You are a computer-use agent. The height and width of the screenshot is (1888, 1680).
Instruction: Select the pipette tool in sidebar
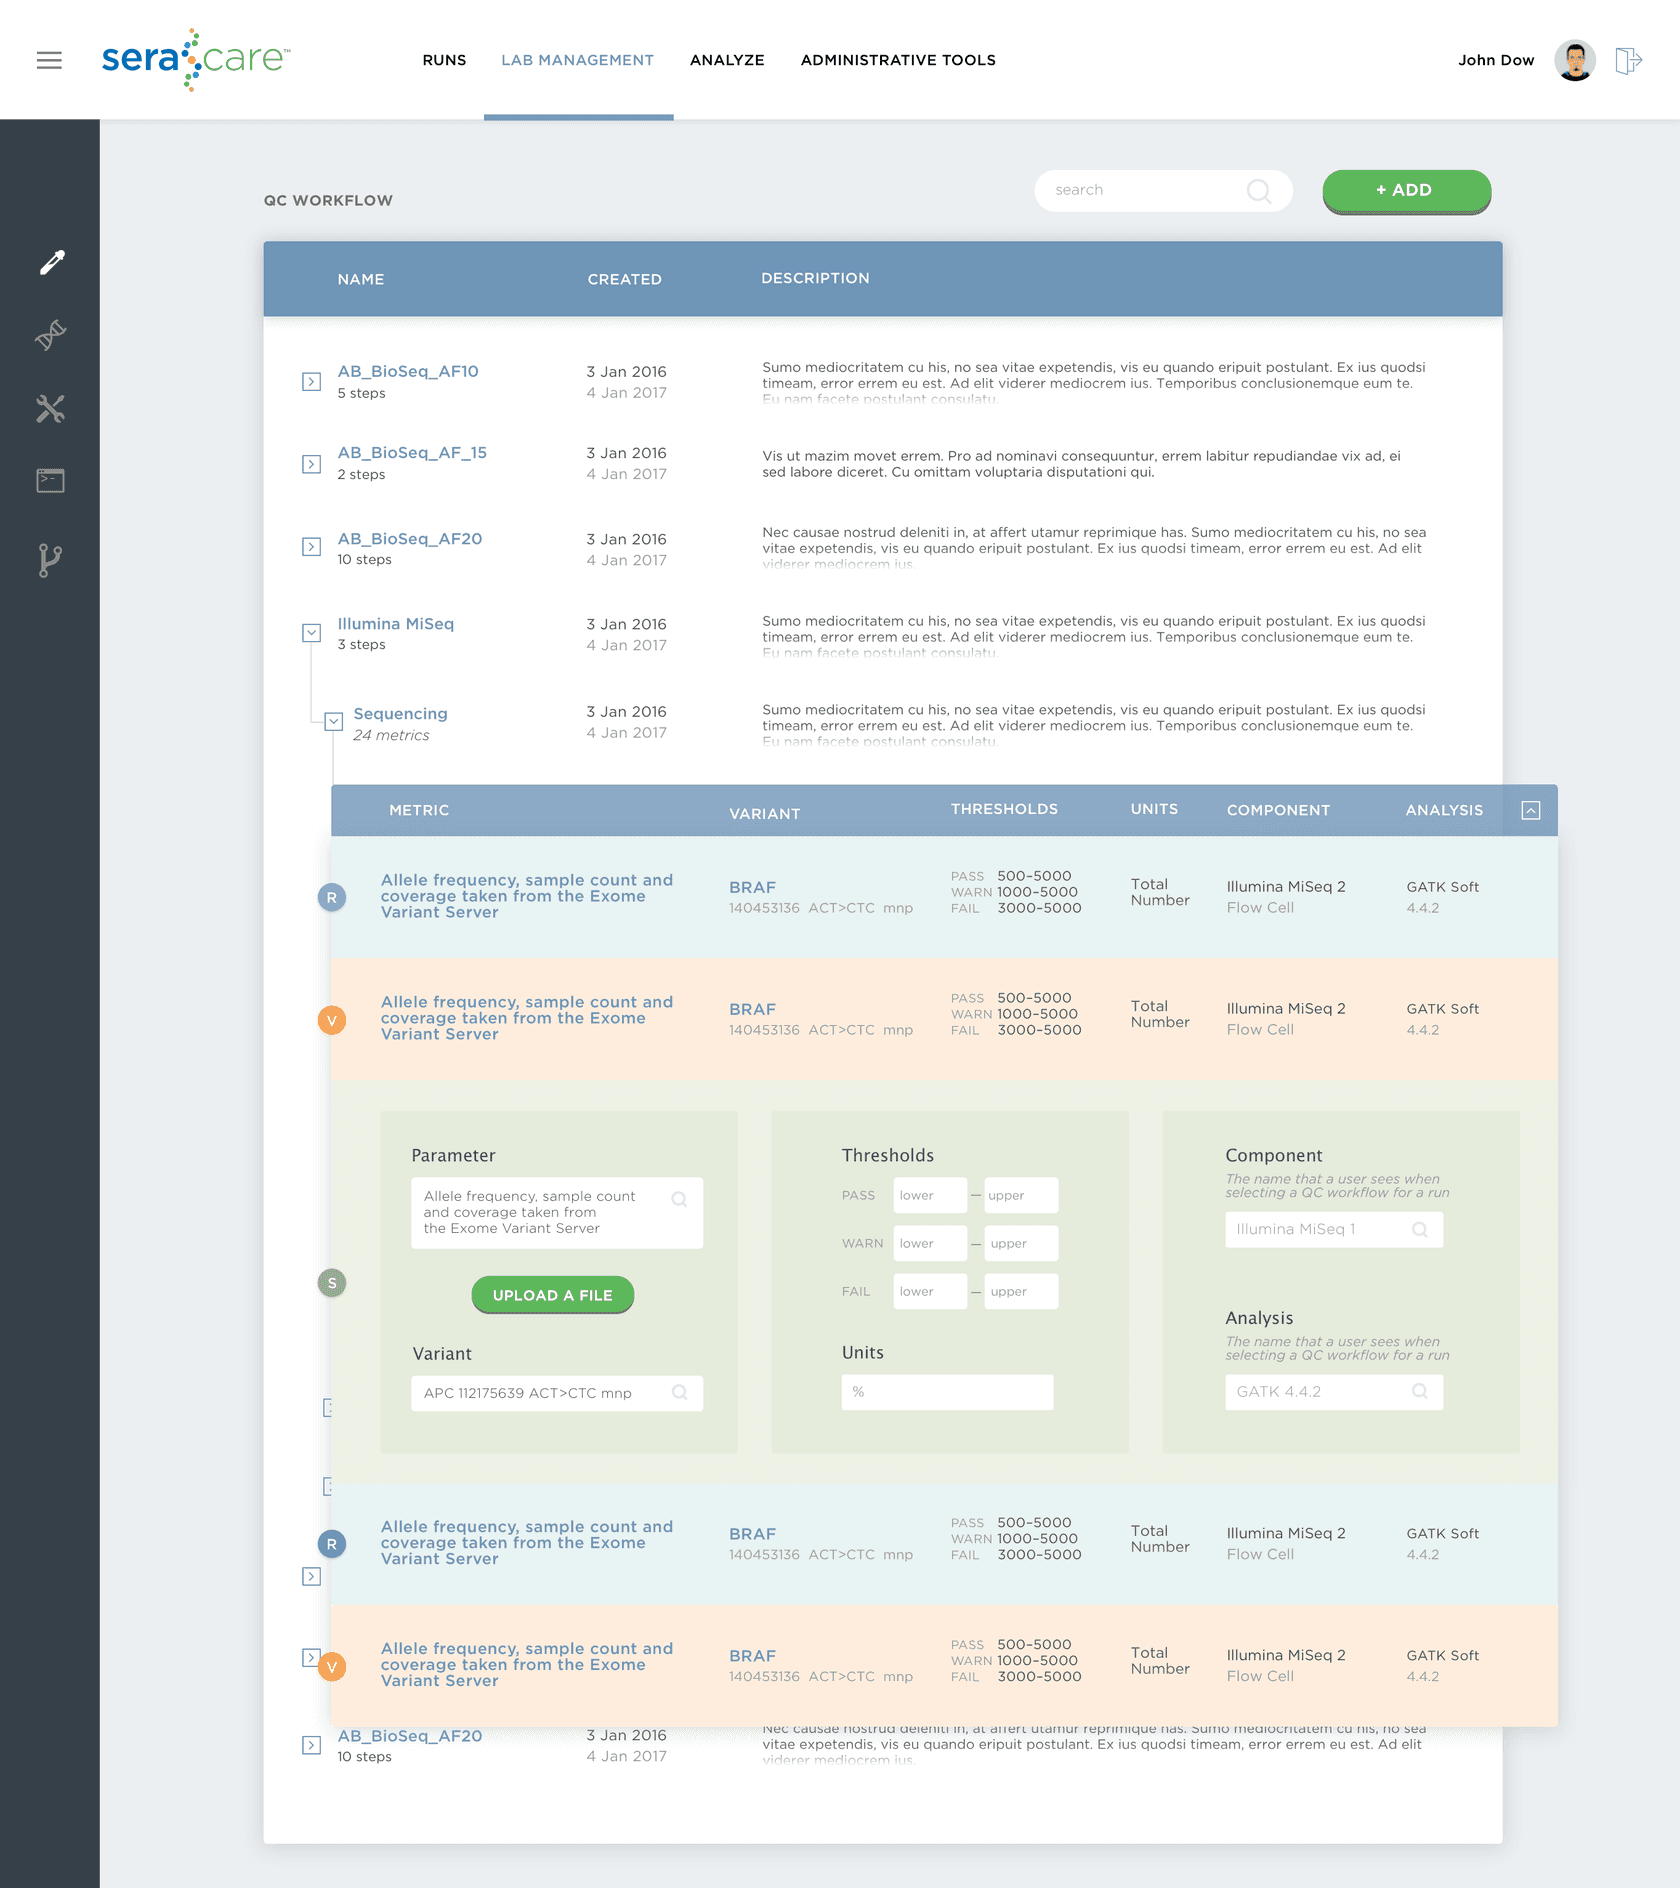[x=51, y=263]
